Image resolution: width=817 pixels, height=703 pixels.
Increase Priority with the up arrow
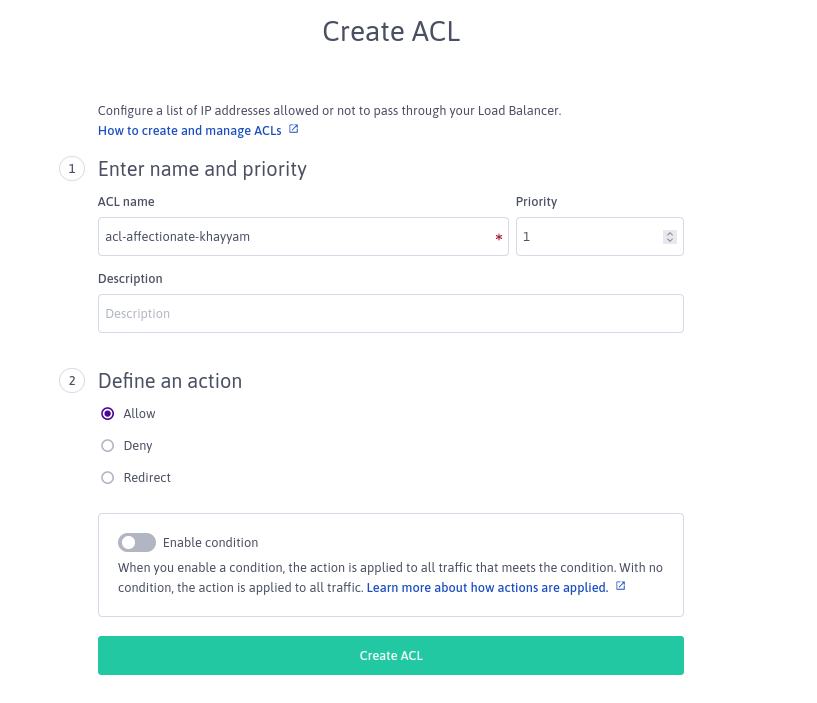[670, 233]
